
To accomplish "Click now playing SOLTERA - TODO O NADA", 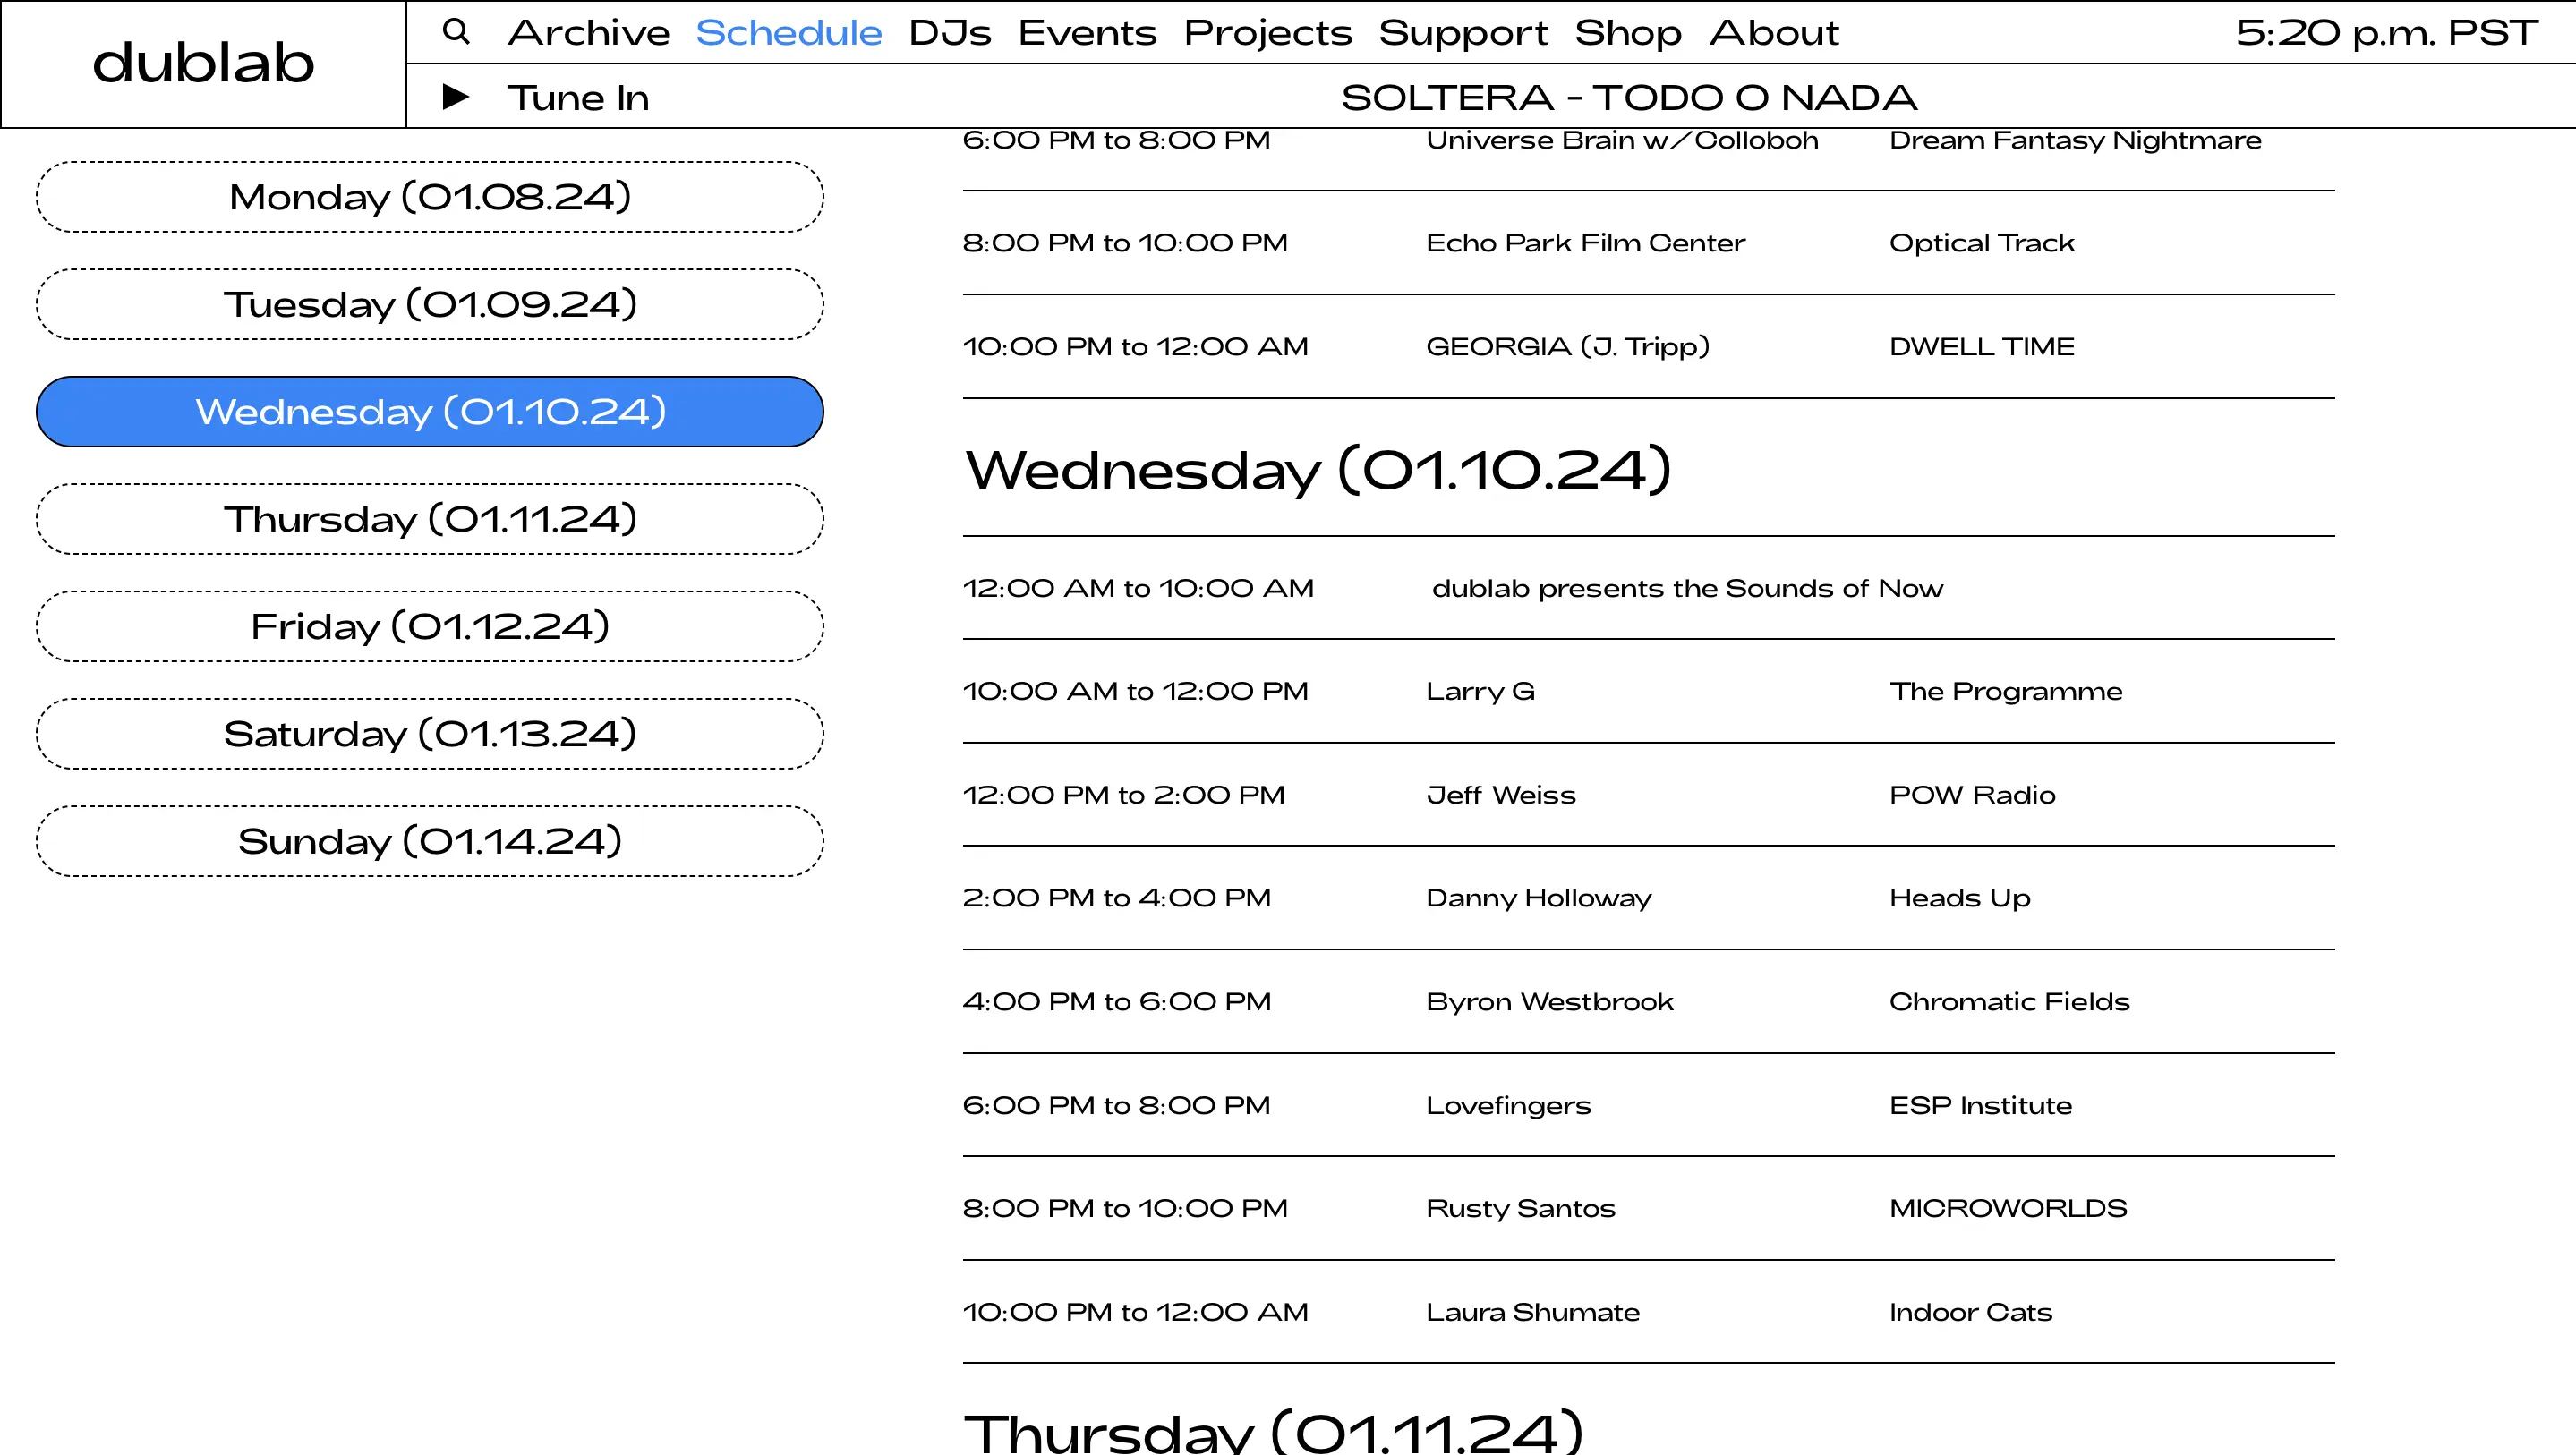I will [1629, 98].
